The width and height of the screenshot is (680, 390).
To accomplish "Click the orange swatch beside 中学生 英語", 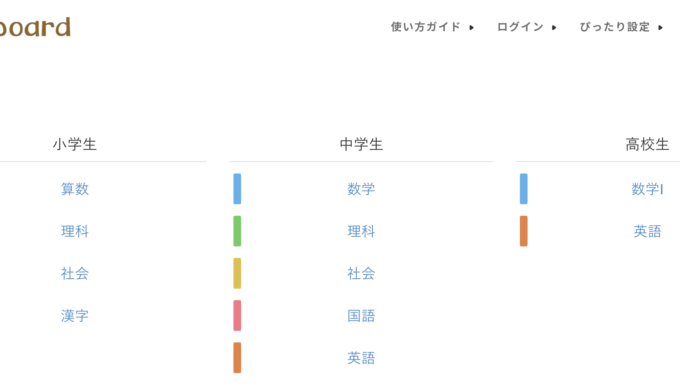I will click(x=237, y=357).
